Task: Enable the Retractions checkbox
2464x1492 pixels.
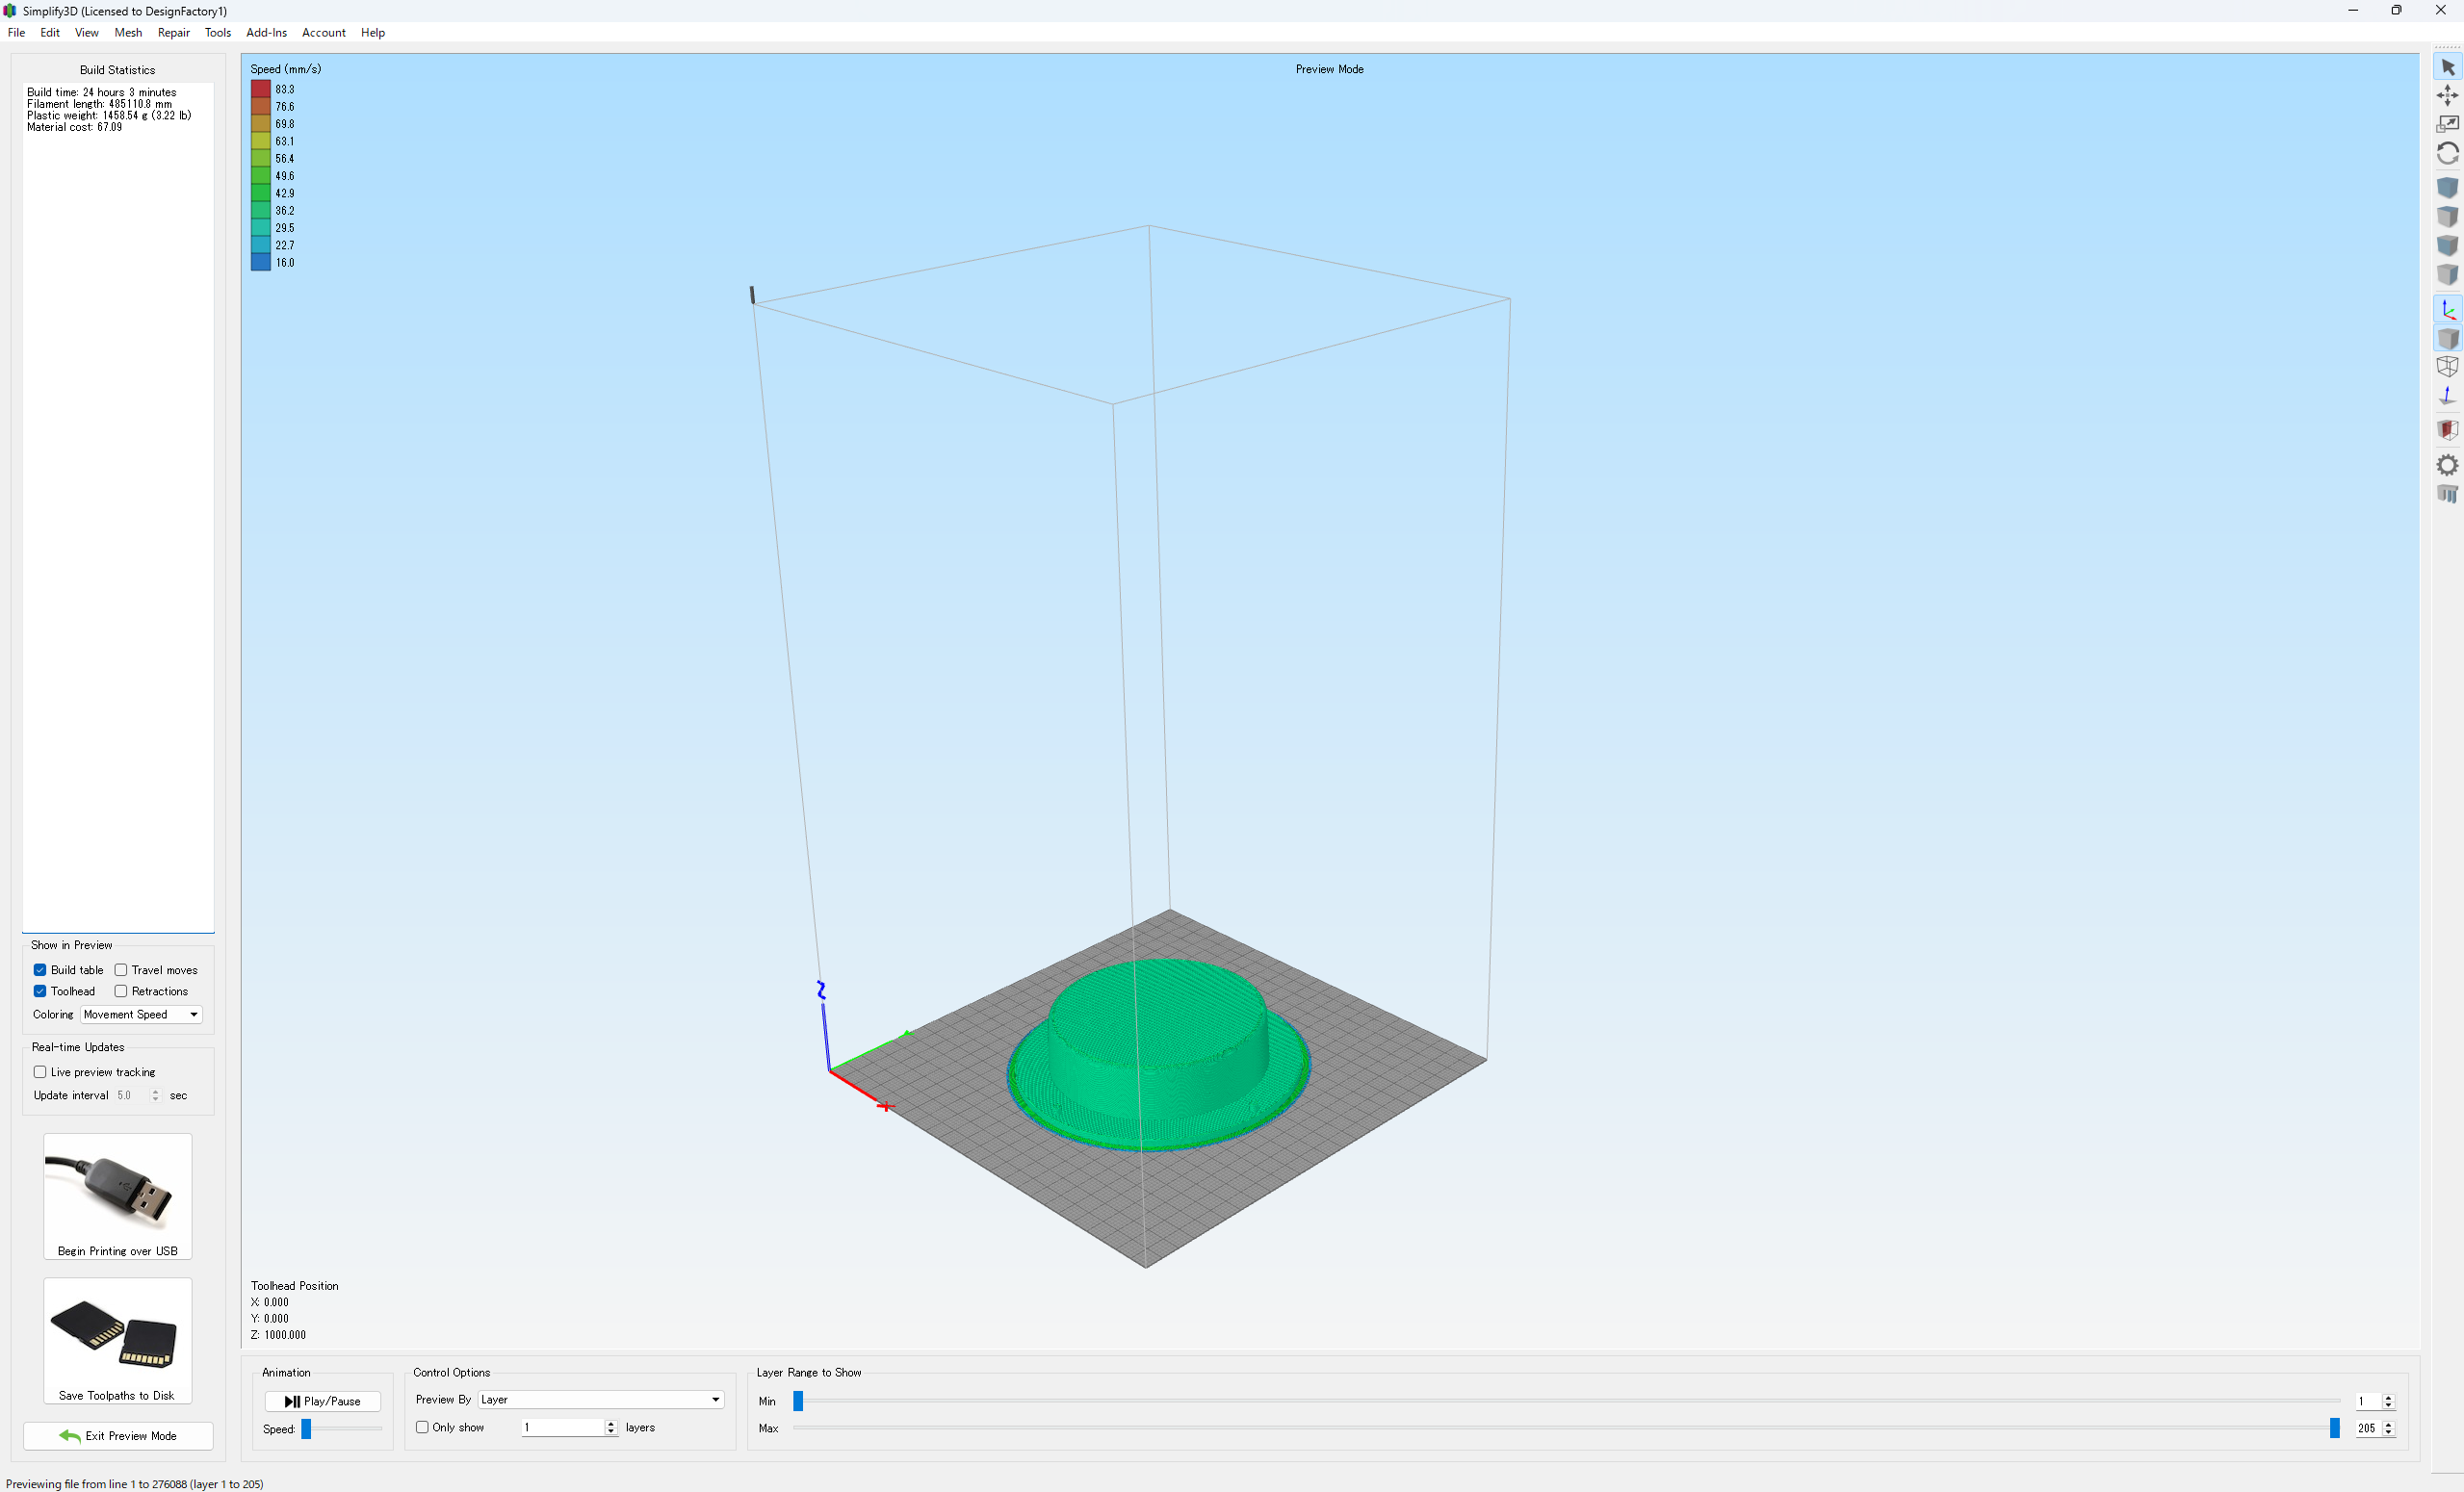Action: [x=121, y=991]
